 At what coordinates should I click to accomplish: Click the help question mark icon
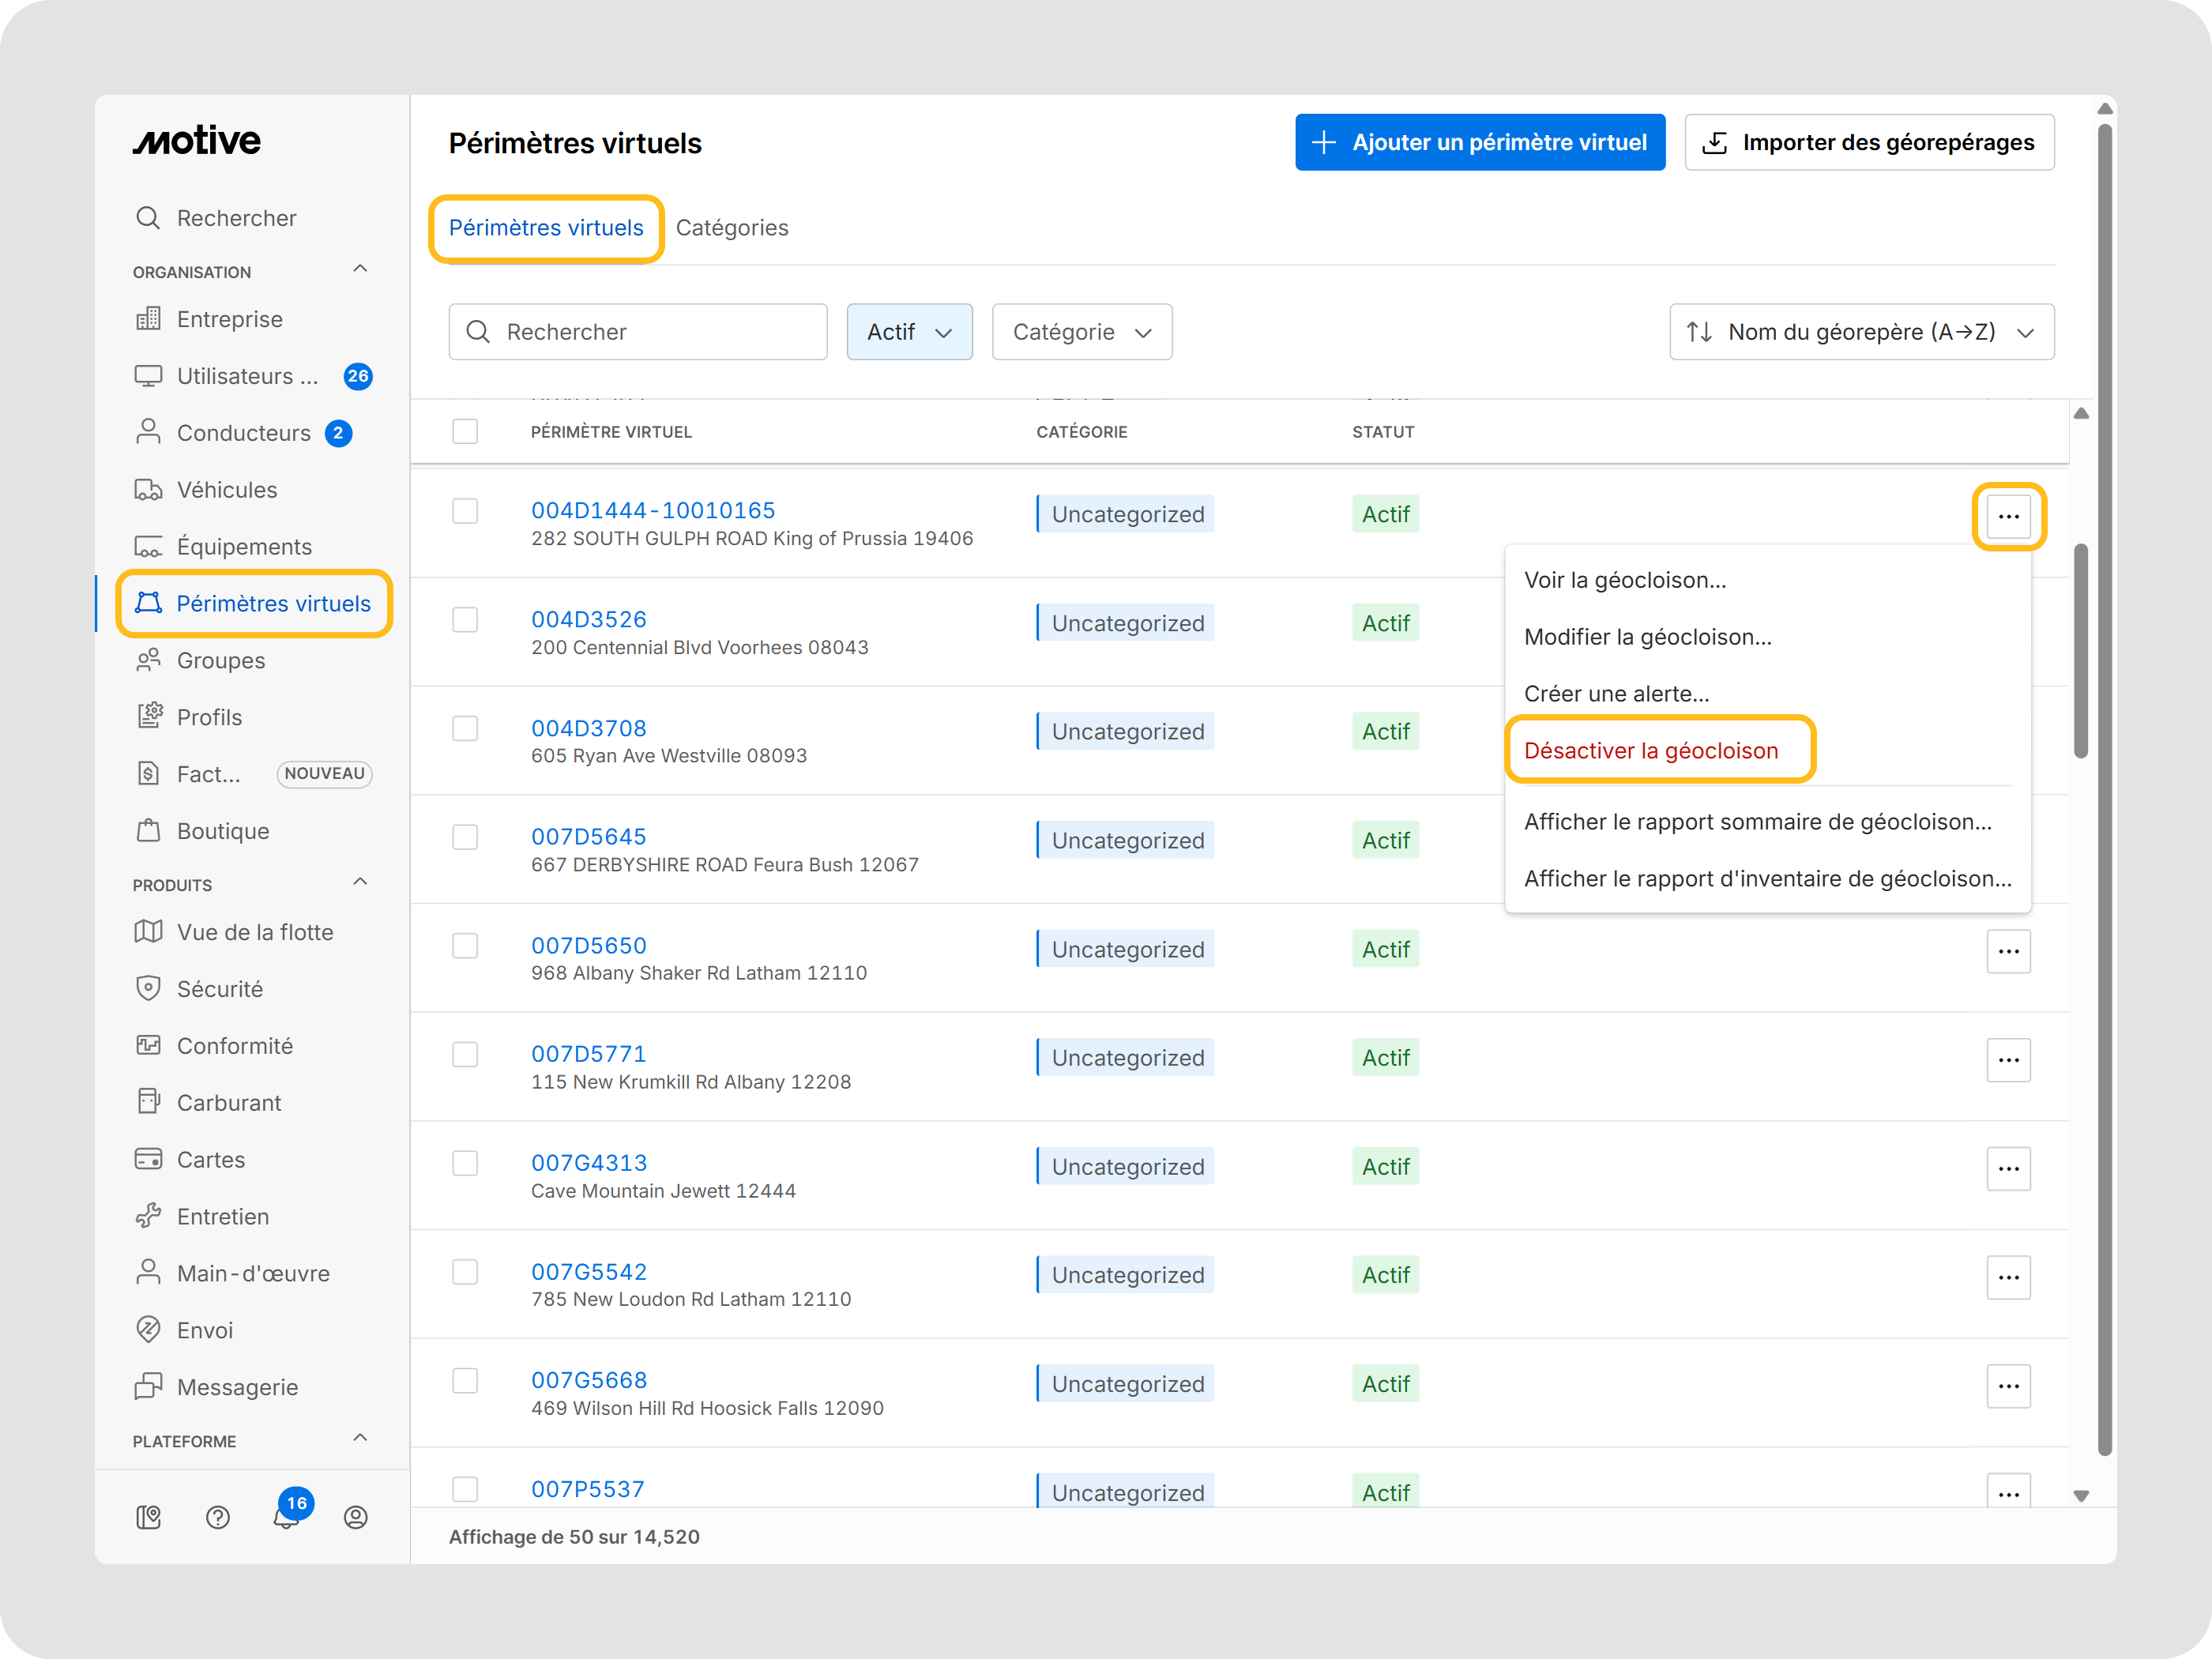coord(217,1517)
